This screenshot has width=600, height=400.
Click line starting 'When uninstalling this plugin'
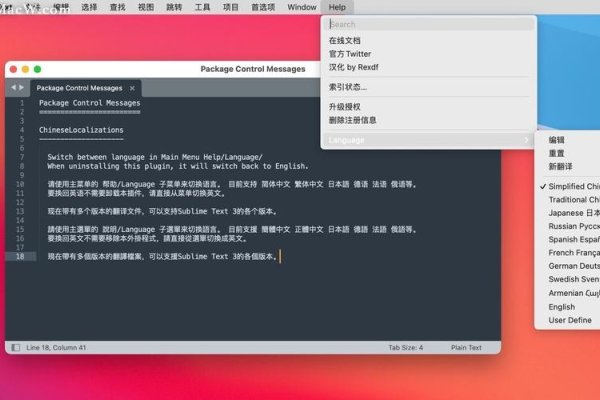click(178, 166)
